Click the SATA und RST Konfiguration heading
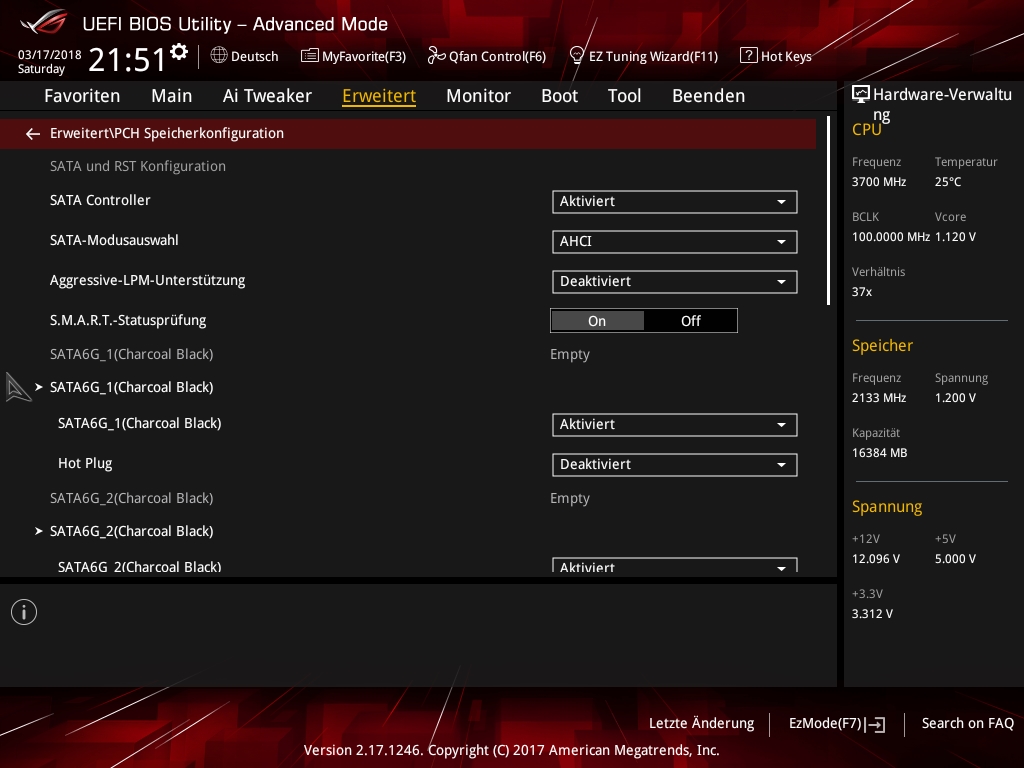 pyautogui.click(x=138, y=167)
